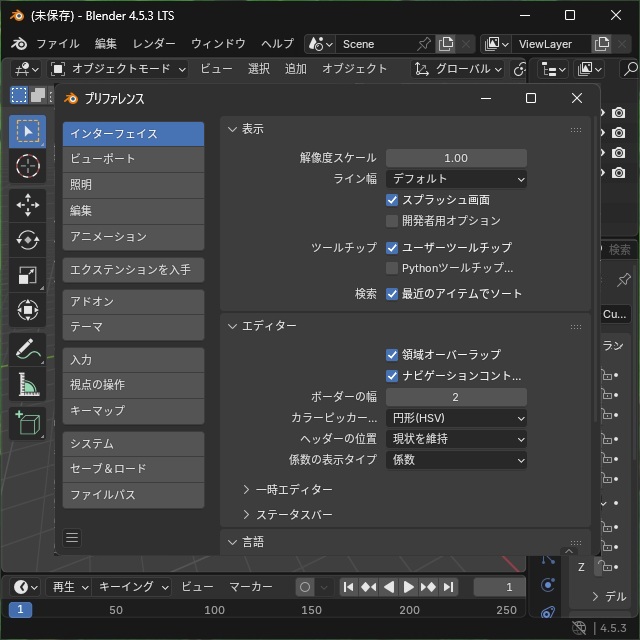The height and width of the screenshot is (640, 640).
Task: Open the オブジェクトモード dropdown
Action: (x=118, y=69)
